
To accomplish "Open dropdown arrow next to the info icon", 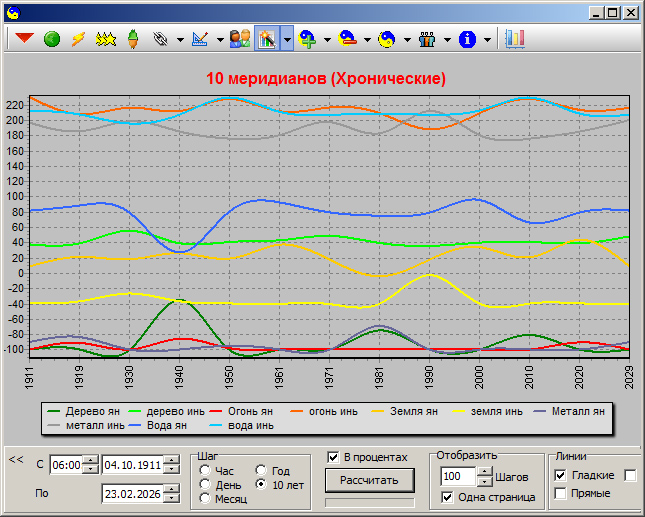I will pyautogui.click(x=487, y=40).
